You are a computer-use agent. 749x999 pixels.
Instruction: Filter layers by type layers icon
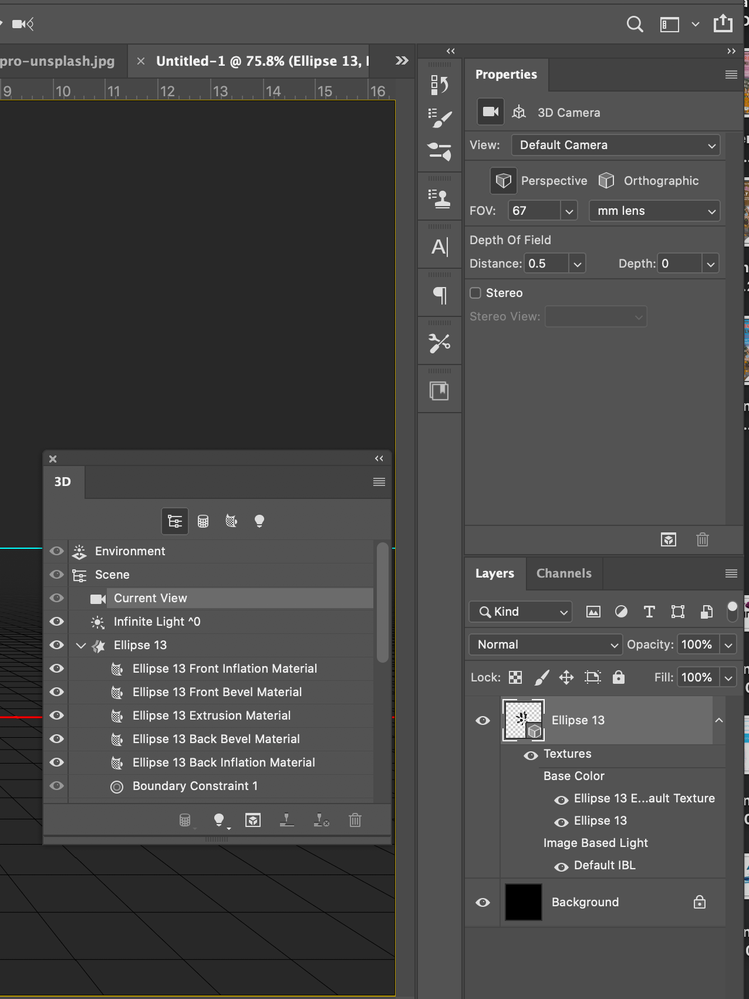pyautogui.click(x=649, y=612)
